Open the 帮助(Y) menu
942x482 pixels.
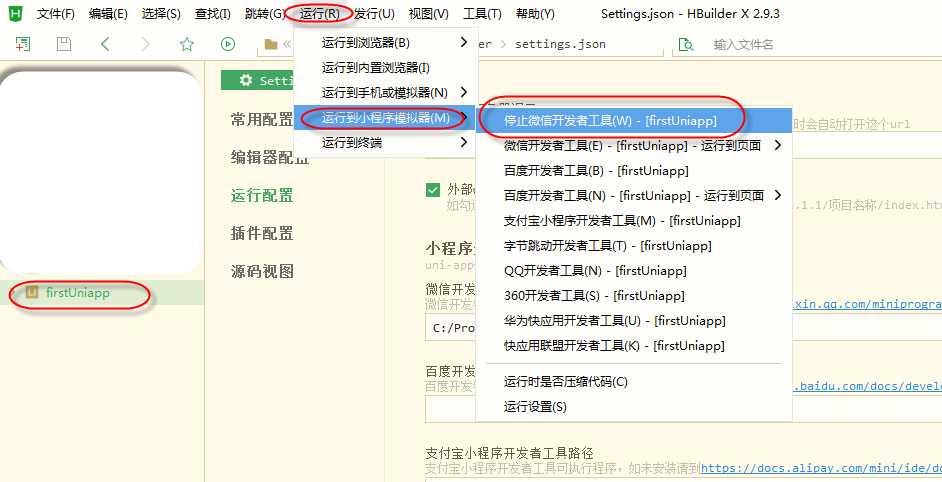point(535,14)
